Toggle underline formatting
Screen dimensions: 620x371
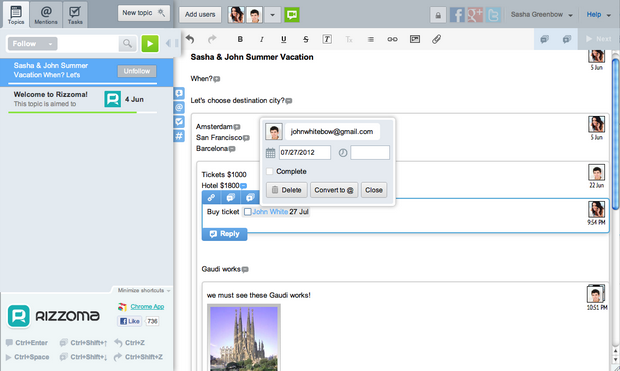tap(284, 39)
